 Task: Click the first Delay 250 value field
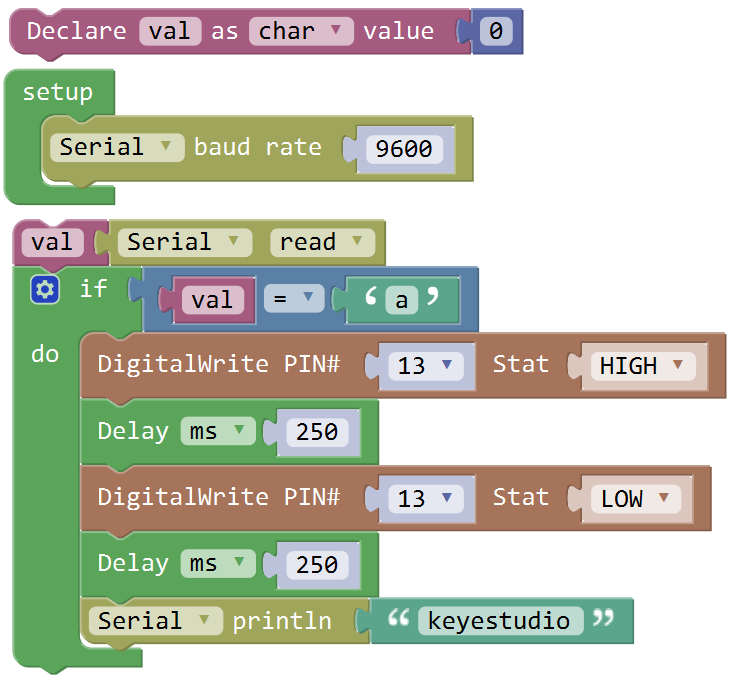click(x=317, y=432)
